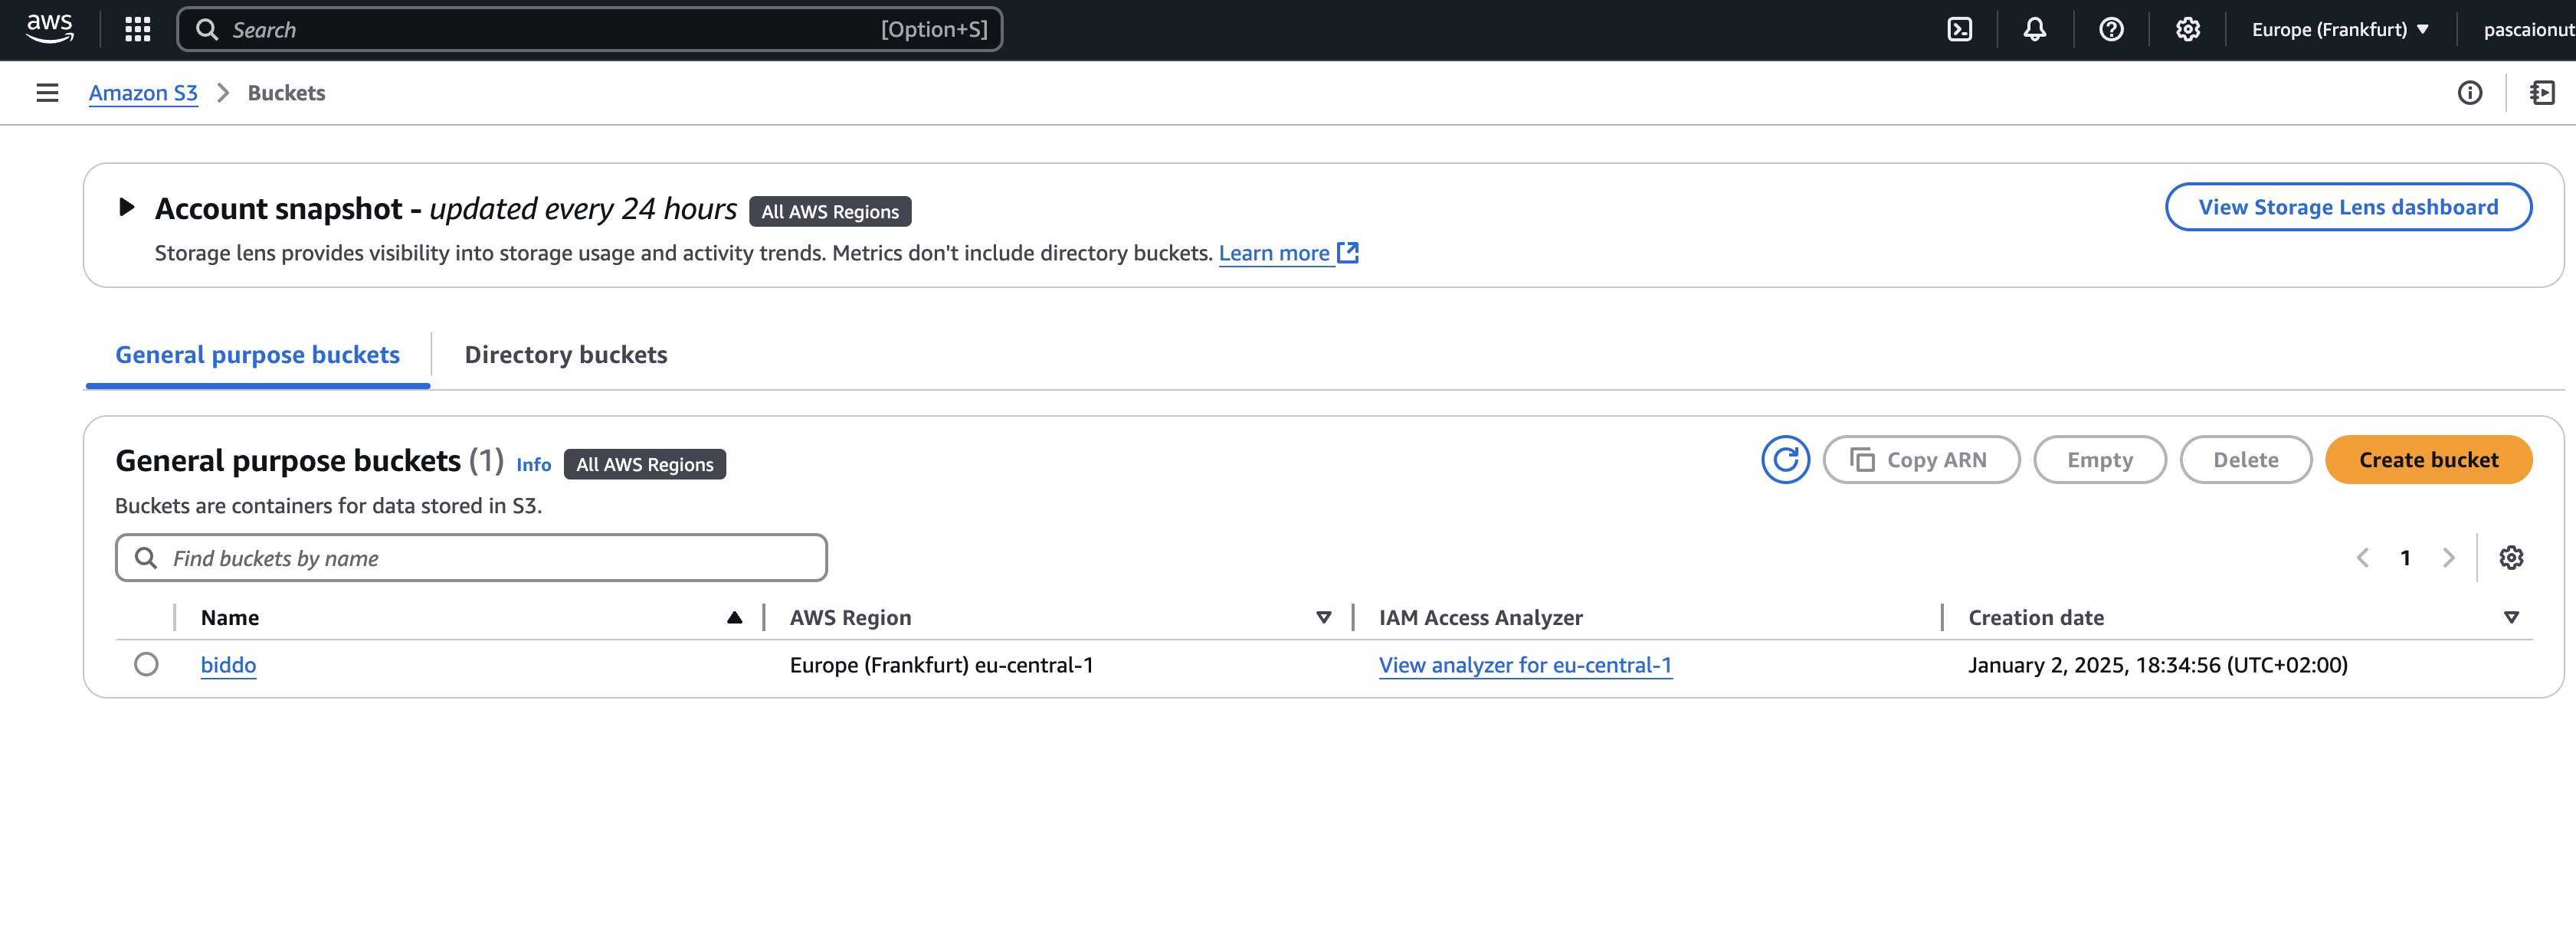Click the magnifier in bucket search
The width and height of the screenshot is (2576, 936).
click(x=146, y=558)
